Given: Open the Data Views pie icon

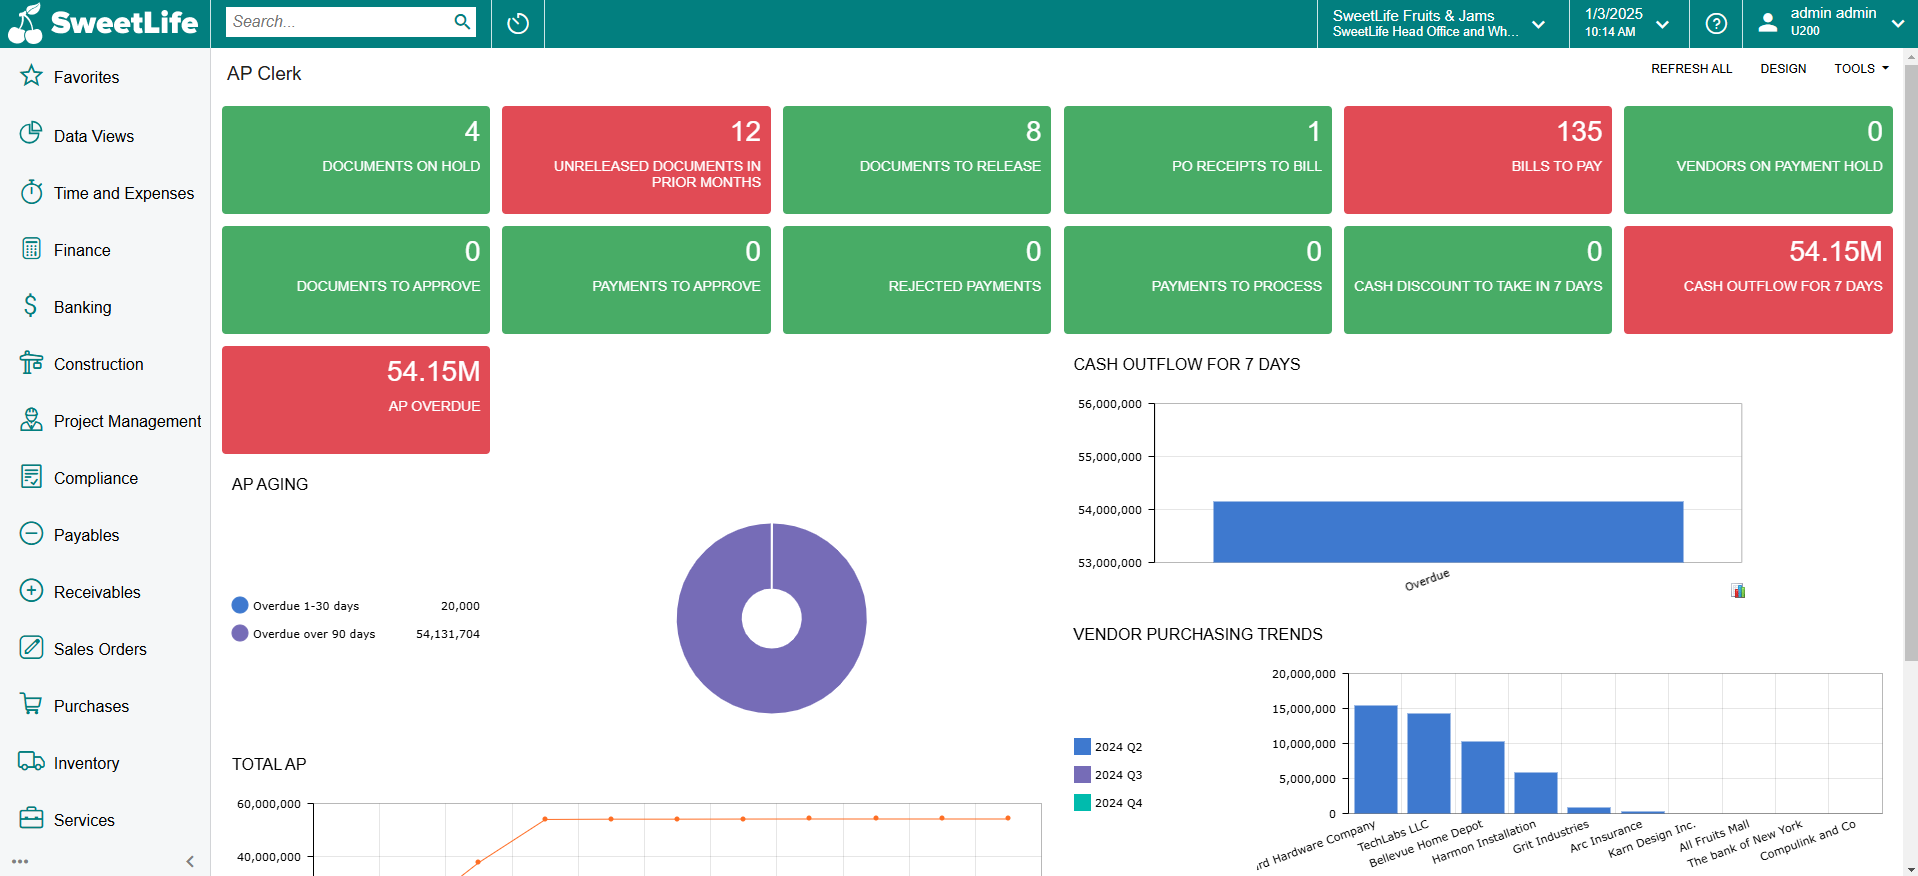Looking at the screenshot, I should [x=32, y=134].
